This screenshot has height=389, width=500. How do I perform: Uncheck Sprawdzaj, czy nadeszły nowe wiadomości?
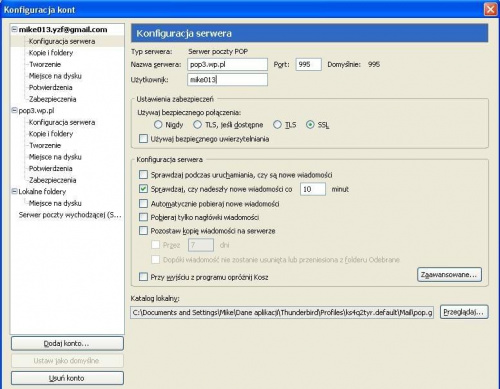(143, 189)
